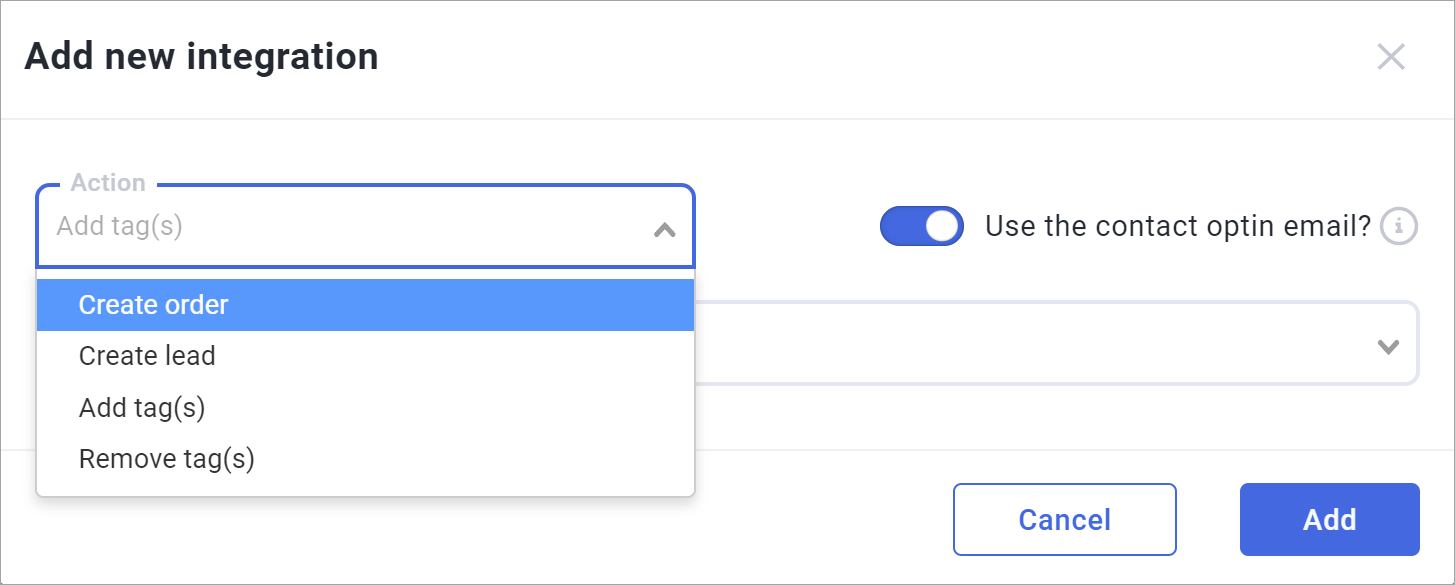Click the info icon beside optin email
This screenshot has width=1455, height=585.
(x=1399, y=227)
